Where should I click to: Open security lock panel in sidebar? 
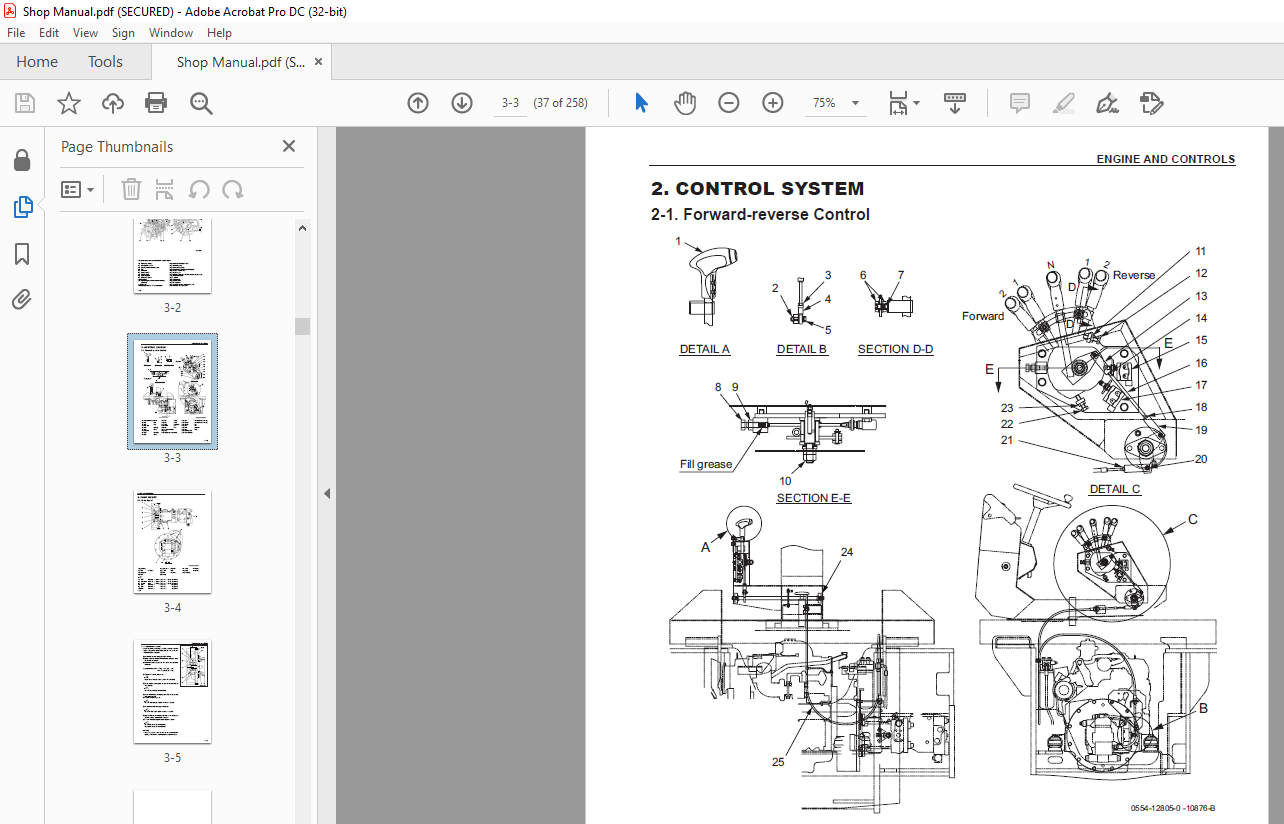click(22, 161)
